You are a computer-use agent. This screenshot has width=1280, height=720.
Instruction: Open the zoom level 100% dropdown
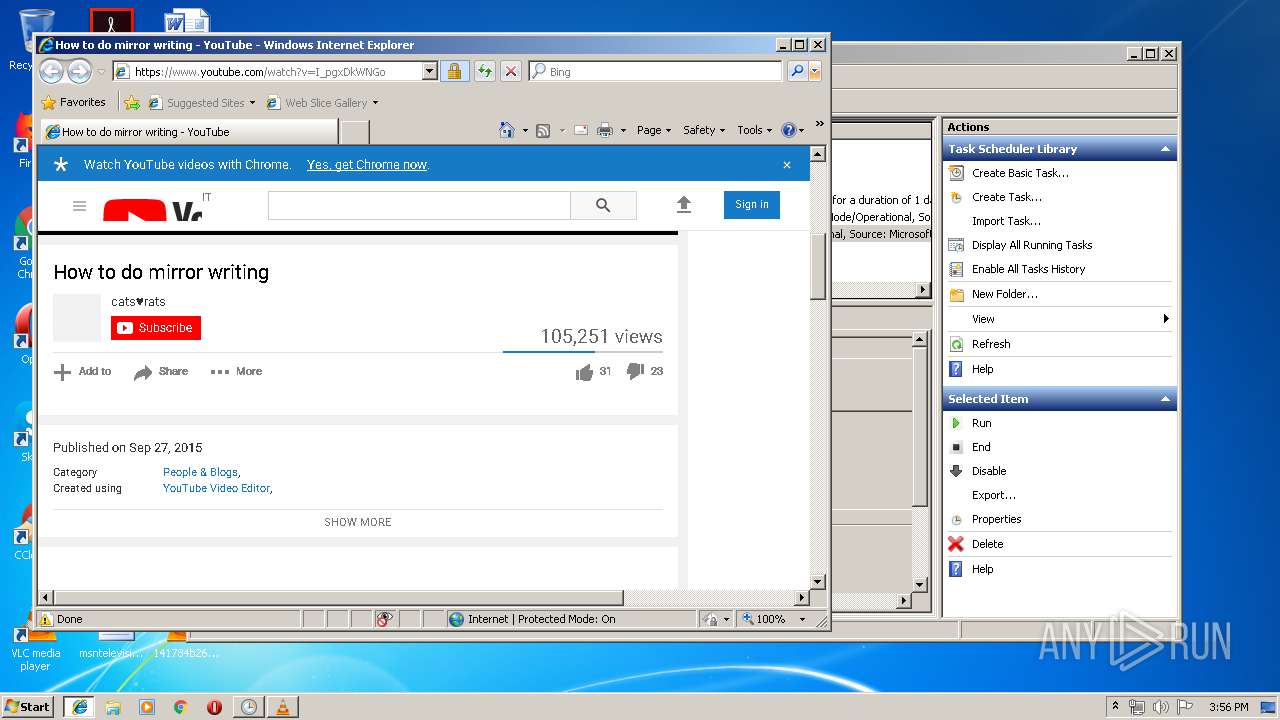coord(802,619)
